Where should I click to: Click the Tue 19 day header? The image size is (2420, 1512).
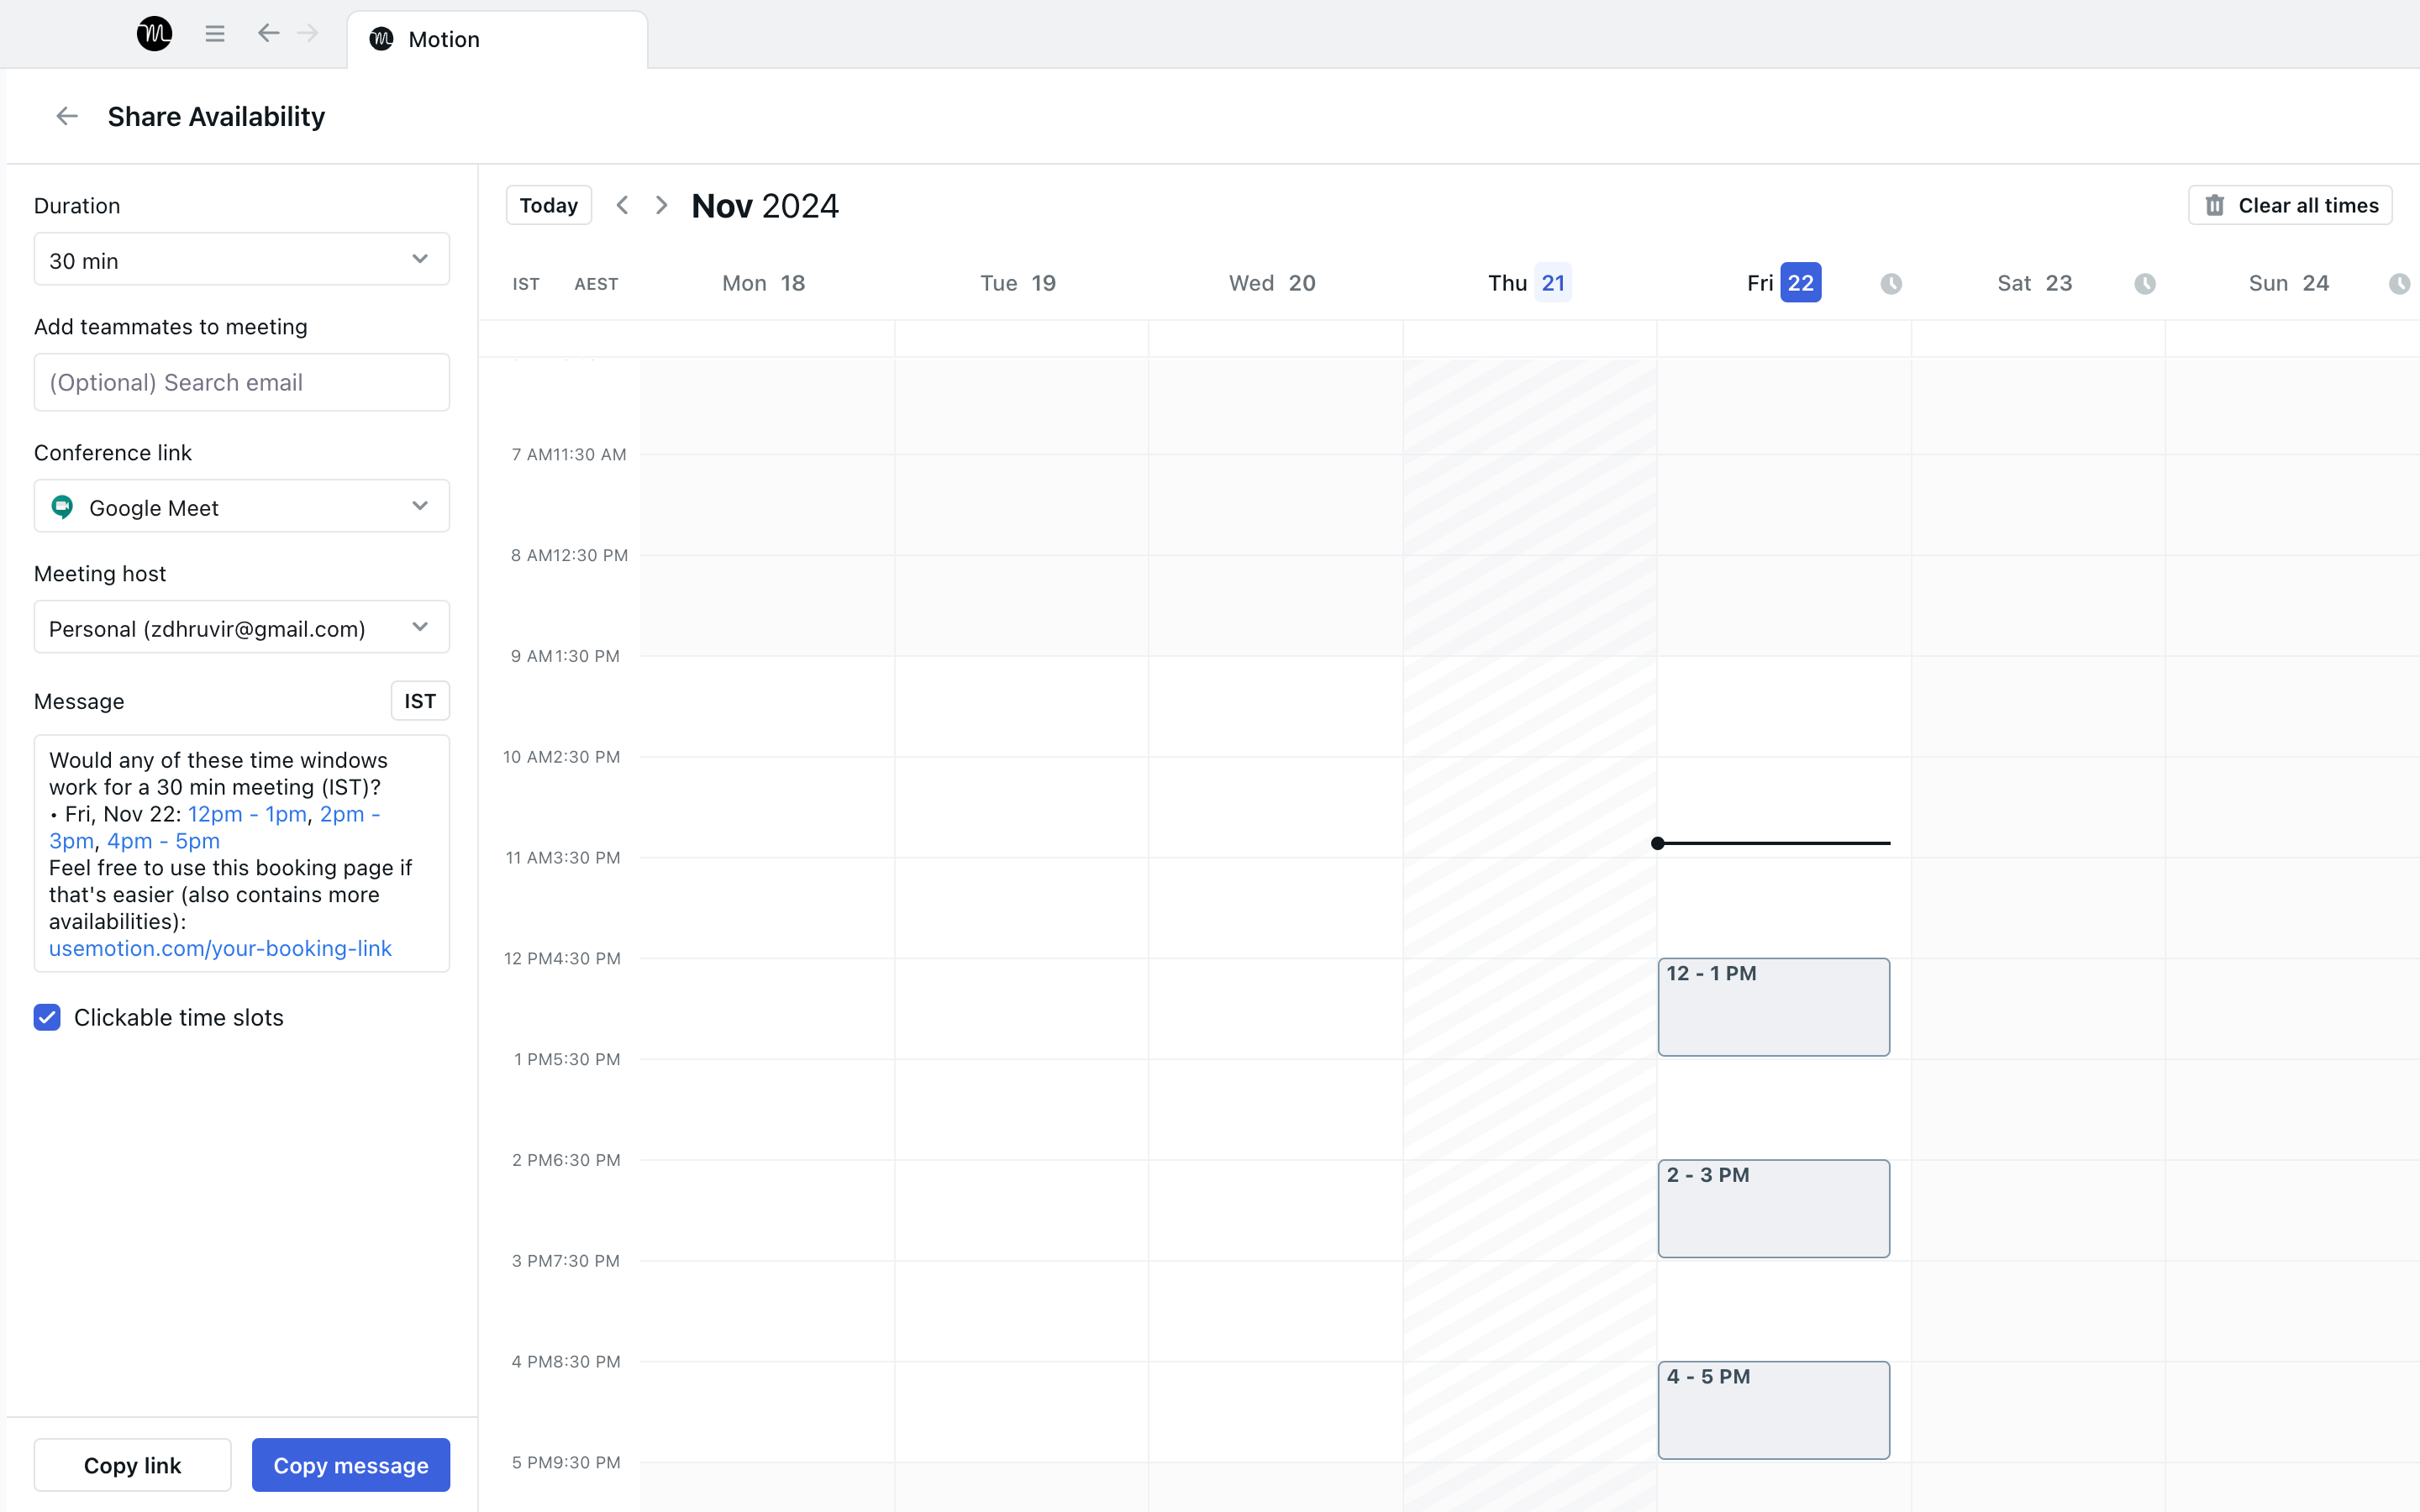[x=1018, y=283]
